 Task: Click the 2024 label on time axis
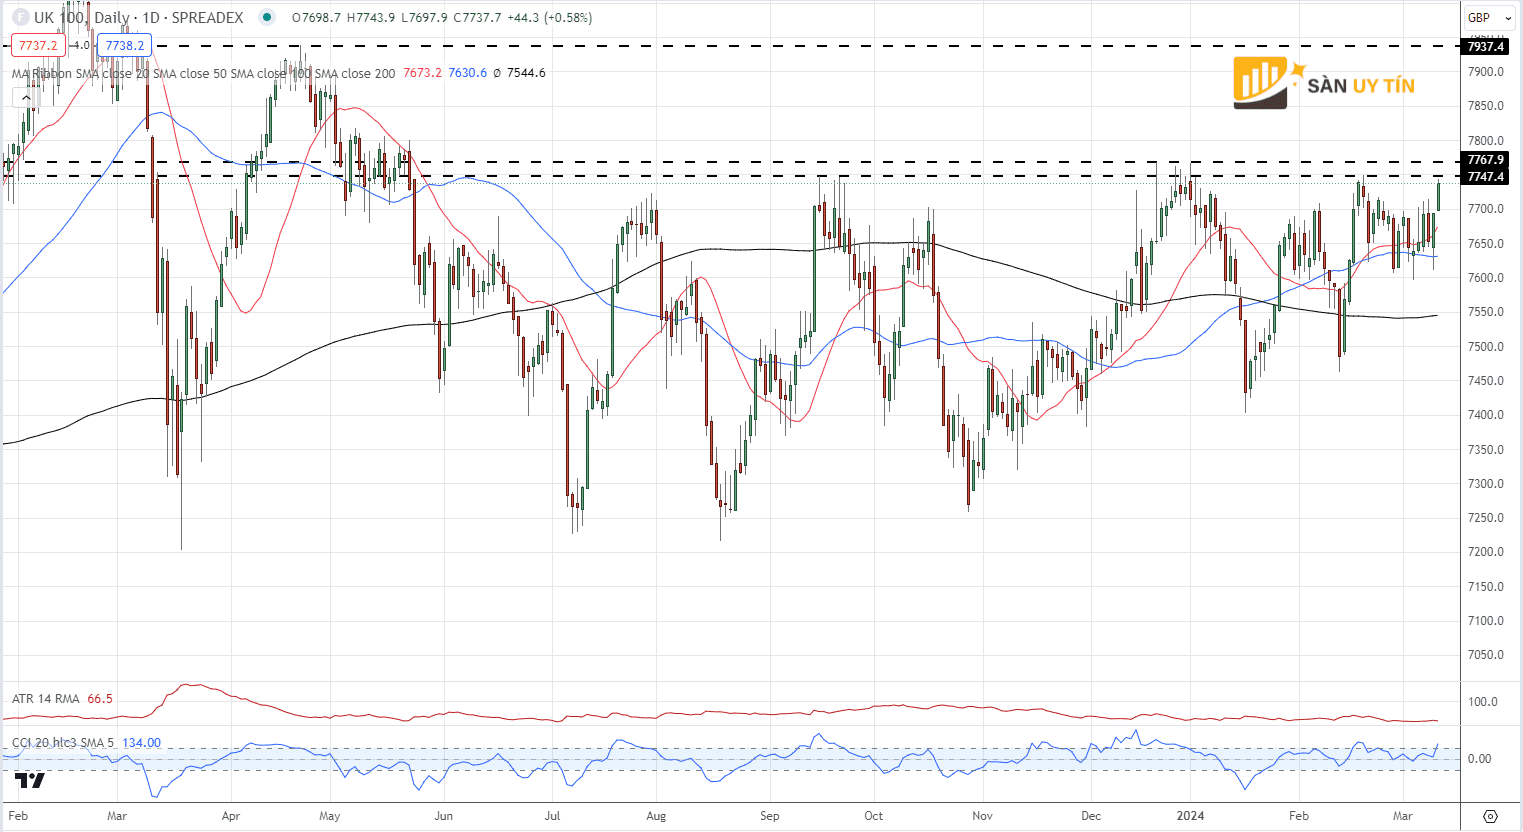click(1191, 816)
